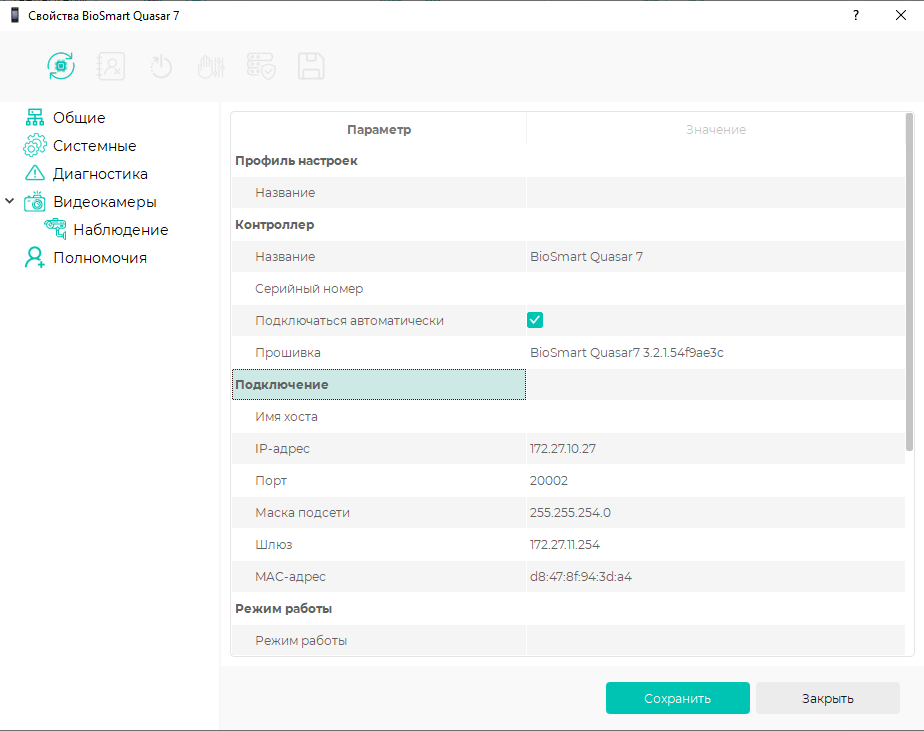Viewport: 924px width, 731px height.
Task: Click the Профиль настроек group header
Action: click(x=296, y=160)
